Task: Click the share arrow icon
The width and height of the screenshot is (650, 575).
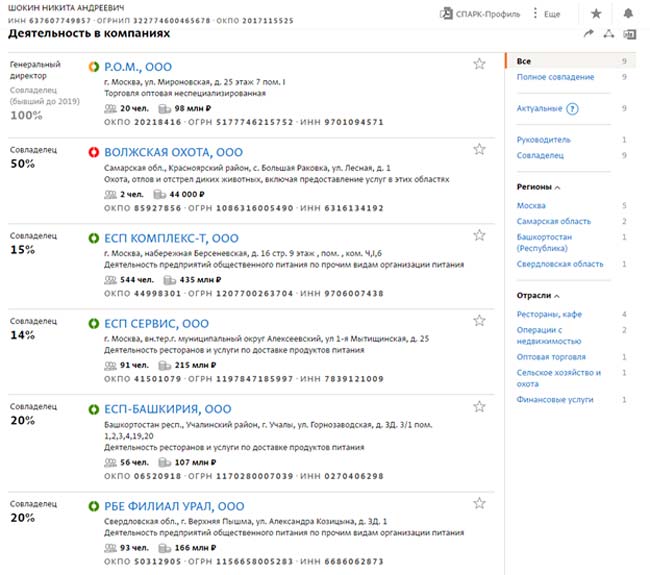Action: click(x=588, y=34)
